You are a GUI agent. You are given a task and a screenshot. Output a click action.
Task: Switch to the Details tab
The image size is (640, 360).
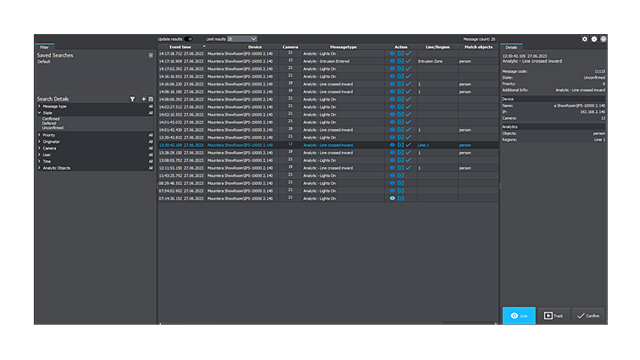pos(511,47)
